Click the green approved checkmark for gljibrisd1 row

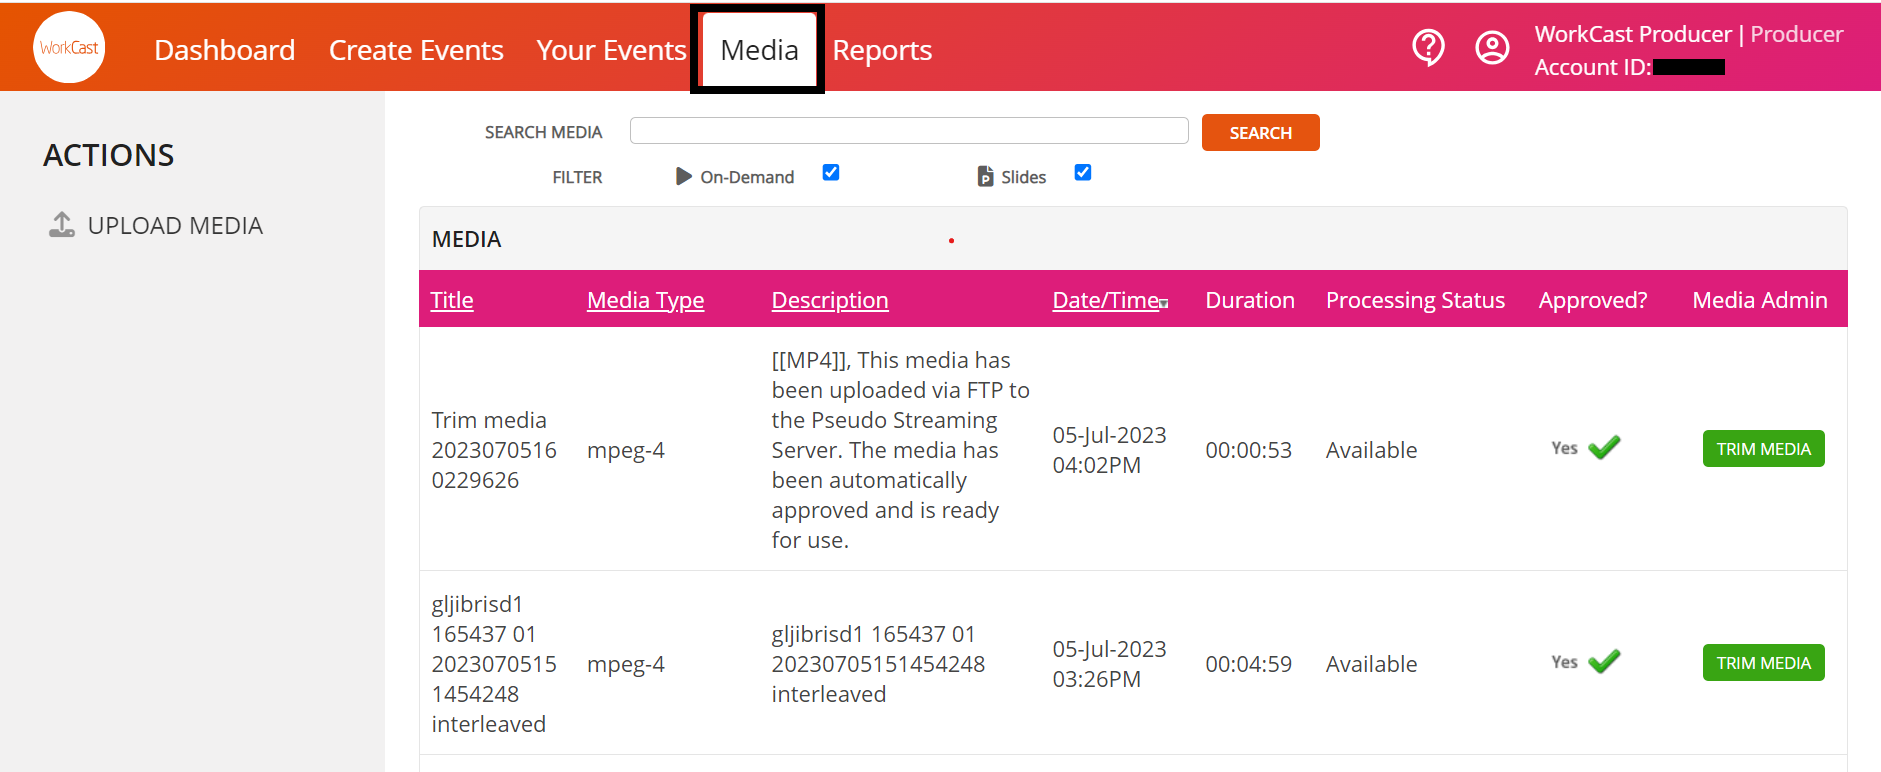click(1604, 662)
